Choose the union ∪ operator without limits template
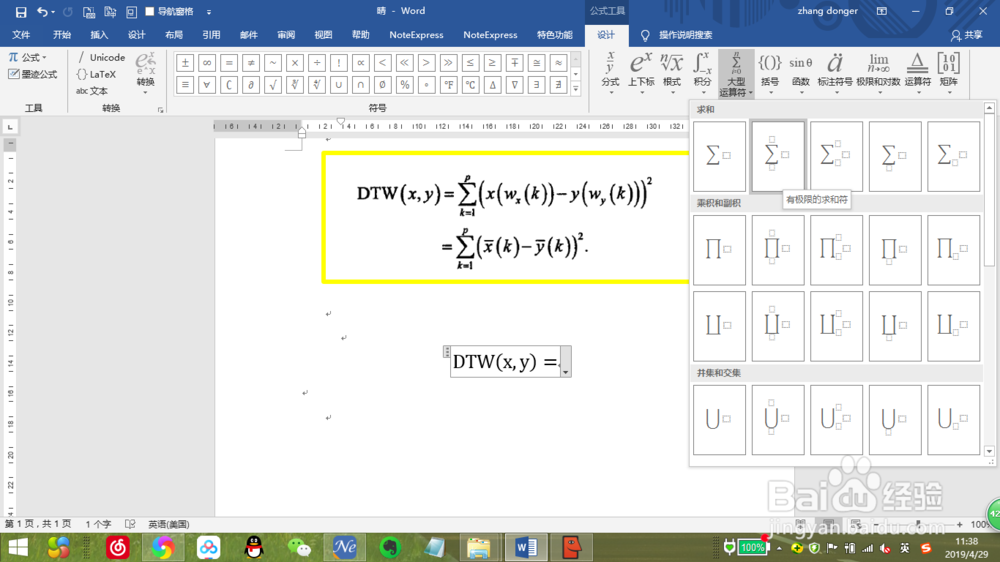 [x=719, y=419]
